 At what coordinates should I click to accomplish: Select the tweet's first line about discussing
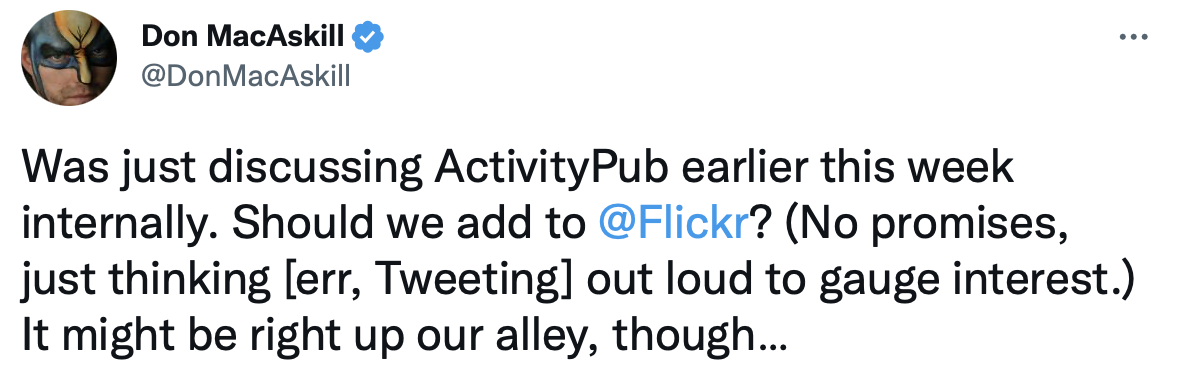[x=518, y=170]
